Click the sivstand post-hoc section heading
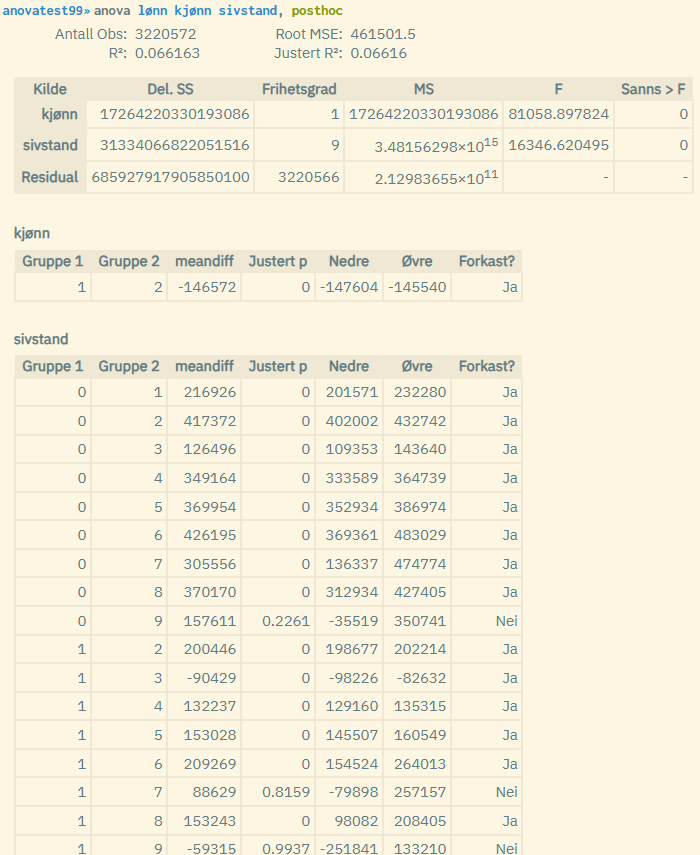 (x=41, y=339)
